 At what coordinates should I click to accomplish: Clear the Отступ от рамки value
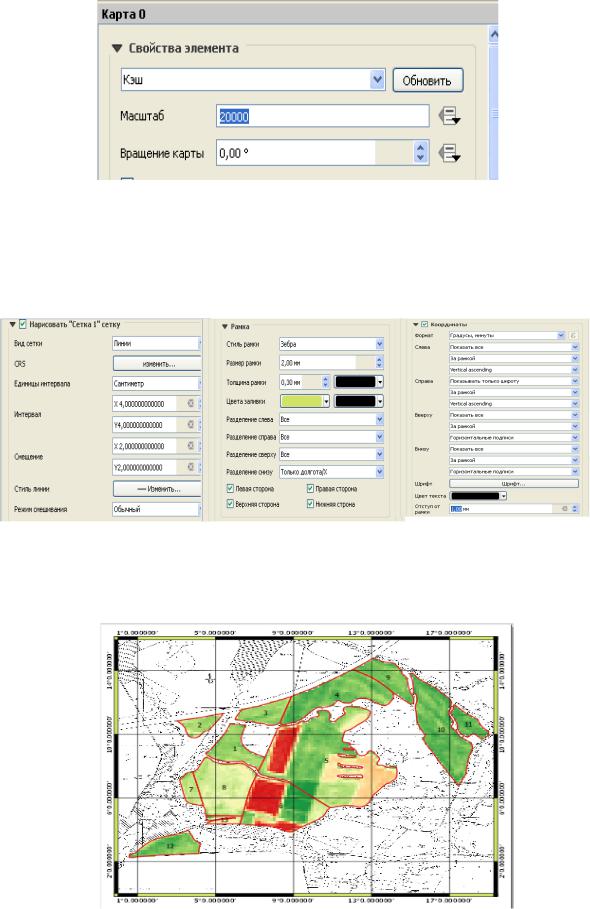(564, 508)
